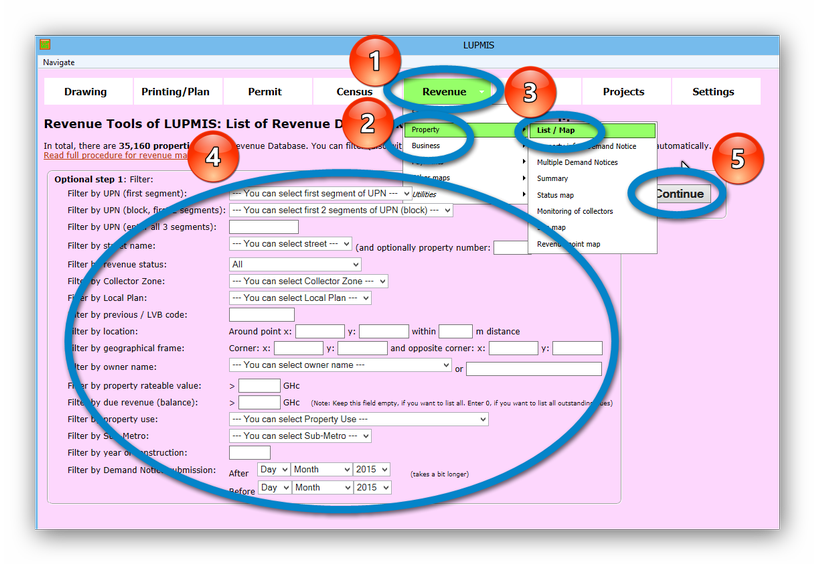Expand the Collector Zone dropdown
This screenshot has height=564, width=814.
coord(308,281)
